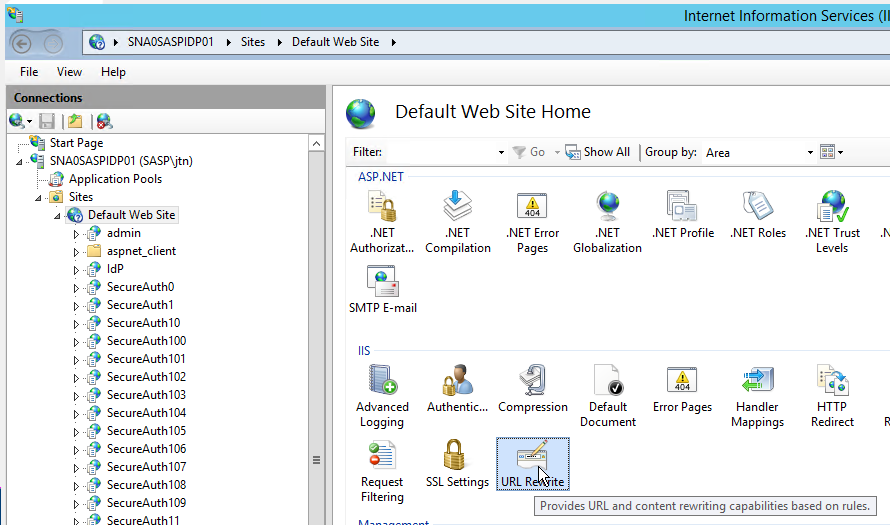Select SecureAuth10 in the tree
Image resolution: width=890 pixels, height=525 pixels.
[143, 323]
